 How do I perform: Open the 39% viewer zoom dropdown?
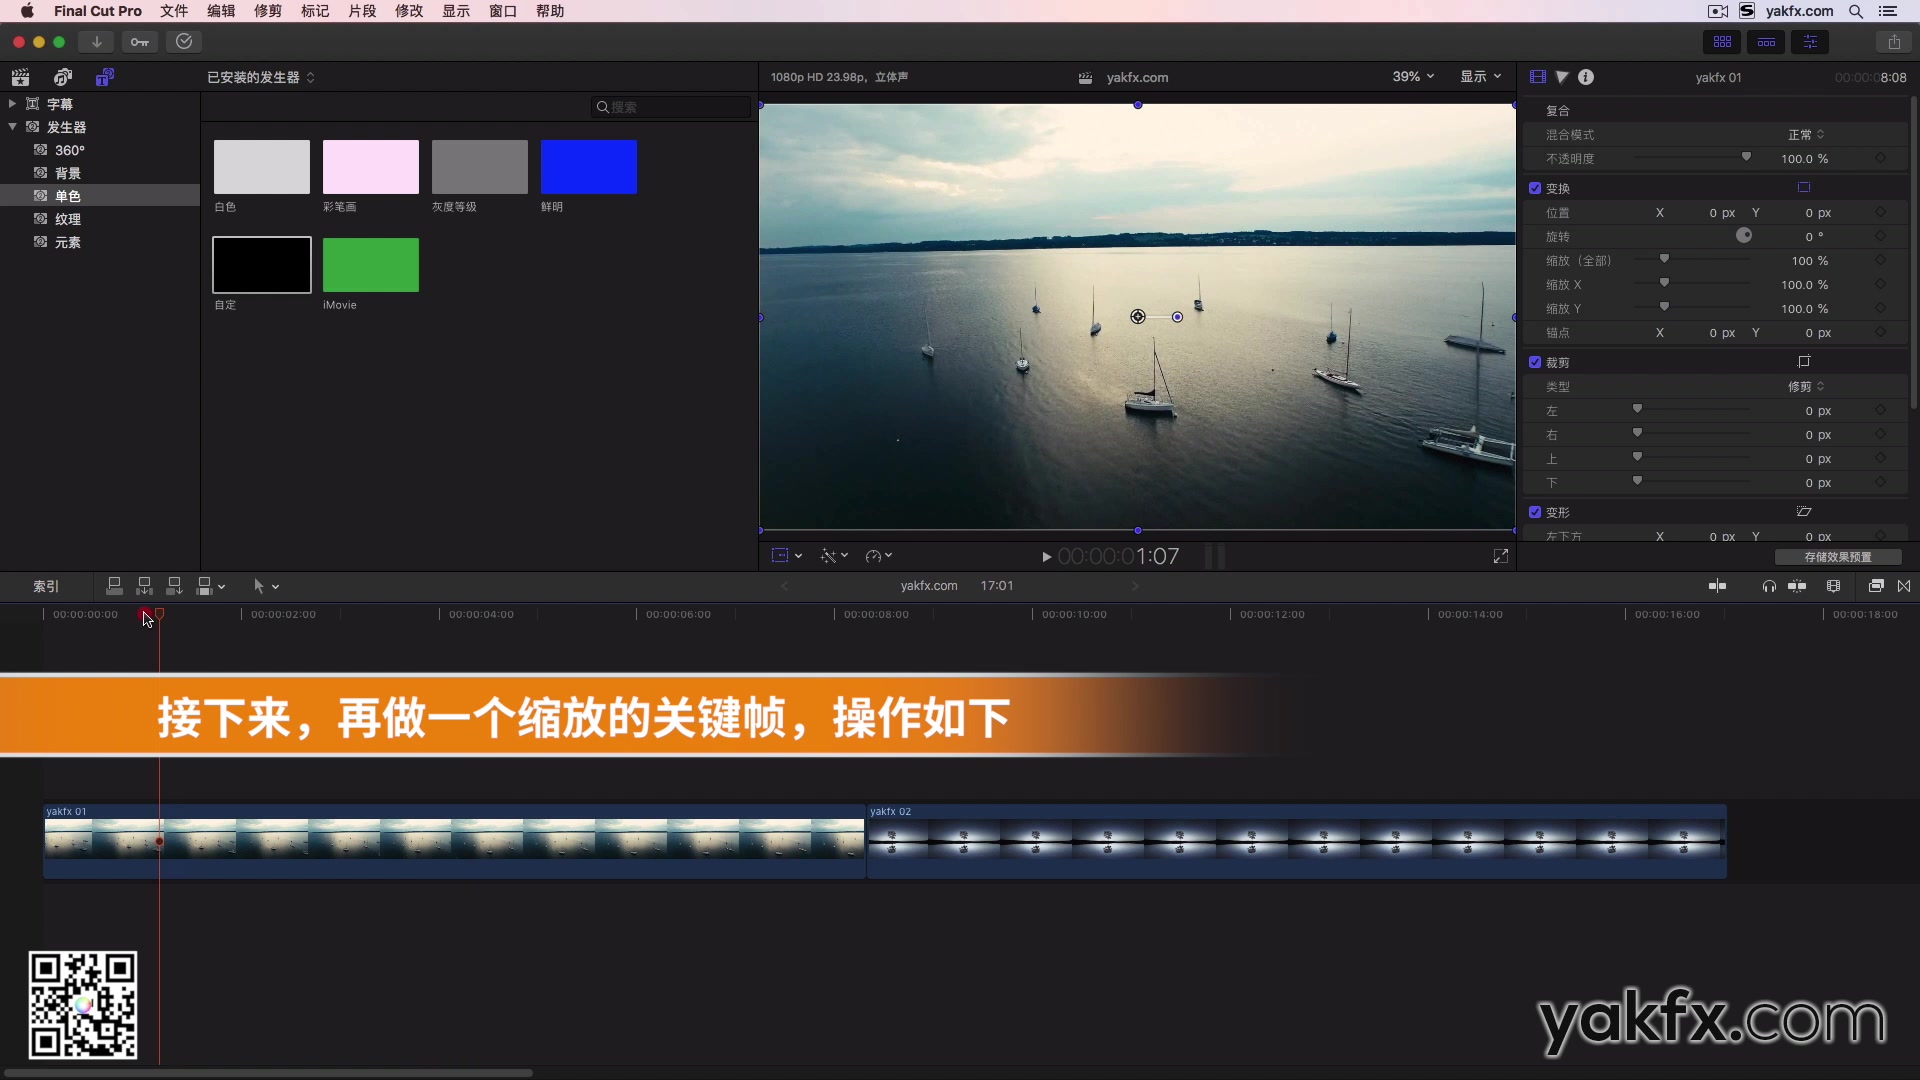(1413, 76)
